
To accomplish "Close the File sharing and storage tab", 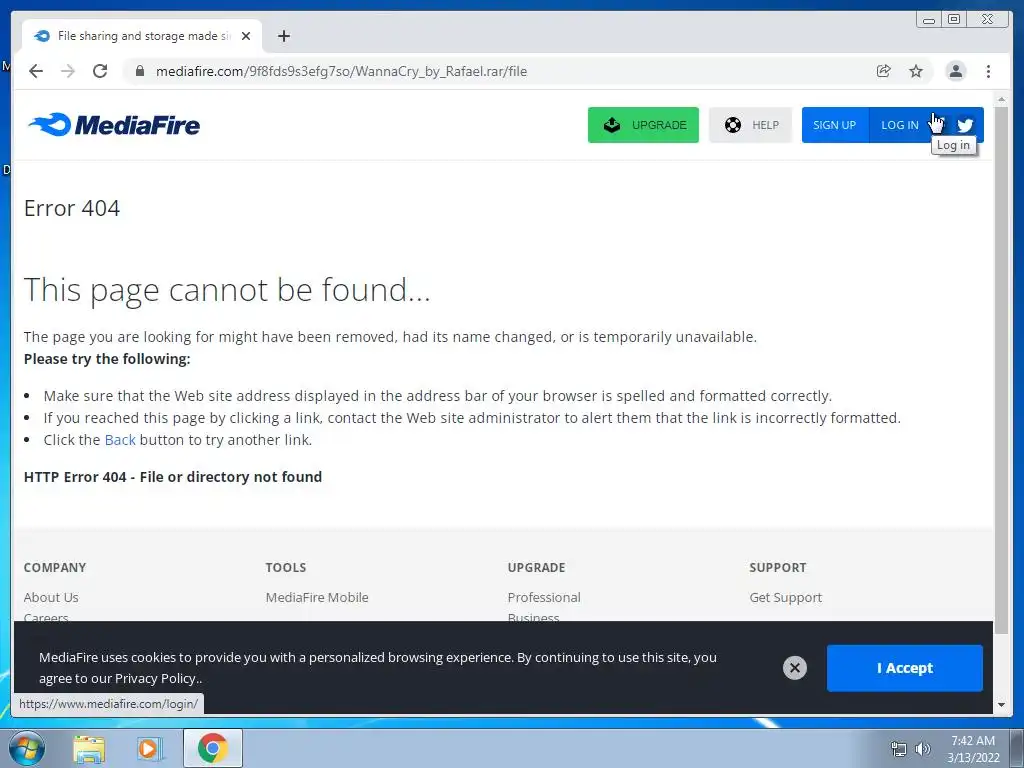I will coord(246,36).
